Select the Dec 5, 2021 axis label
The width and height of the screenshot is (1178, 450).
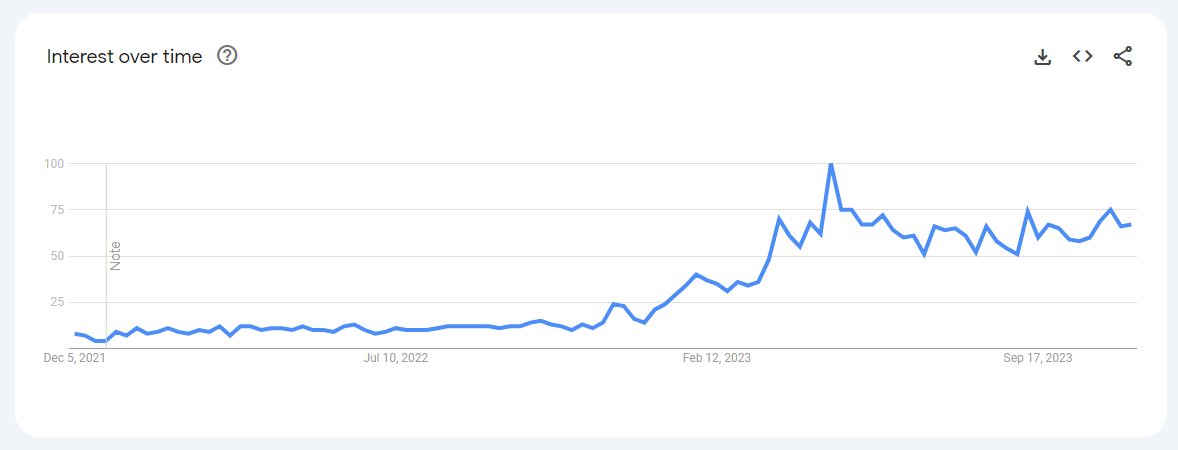pyautogui.click(x=75, y=359)
